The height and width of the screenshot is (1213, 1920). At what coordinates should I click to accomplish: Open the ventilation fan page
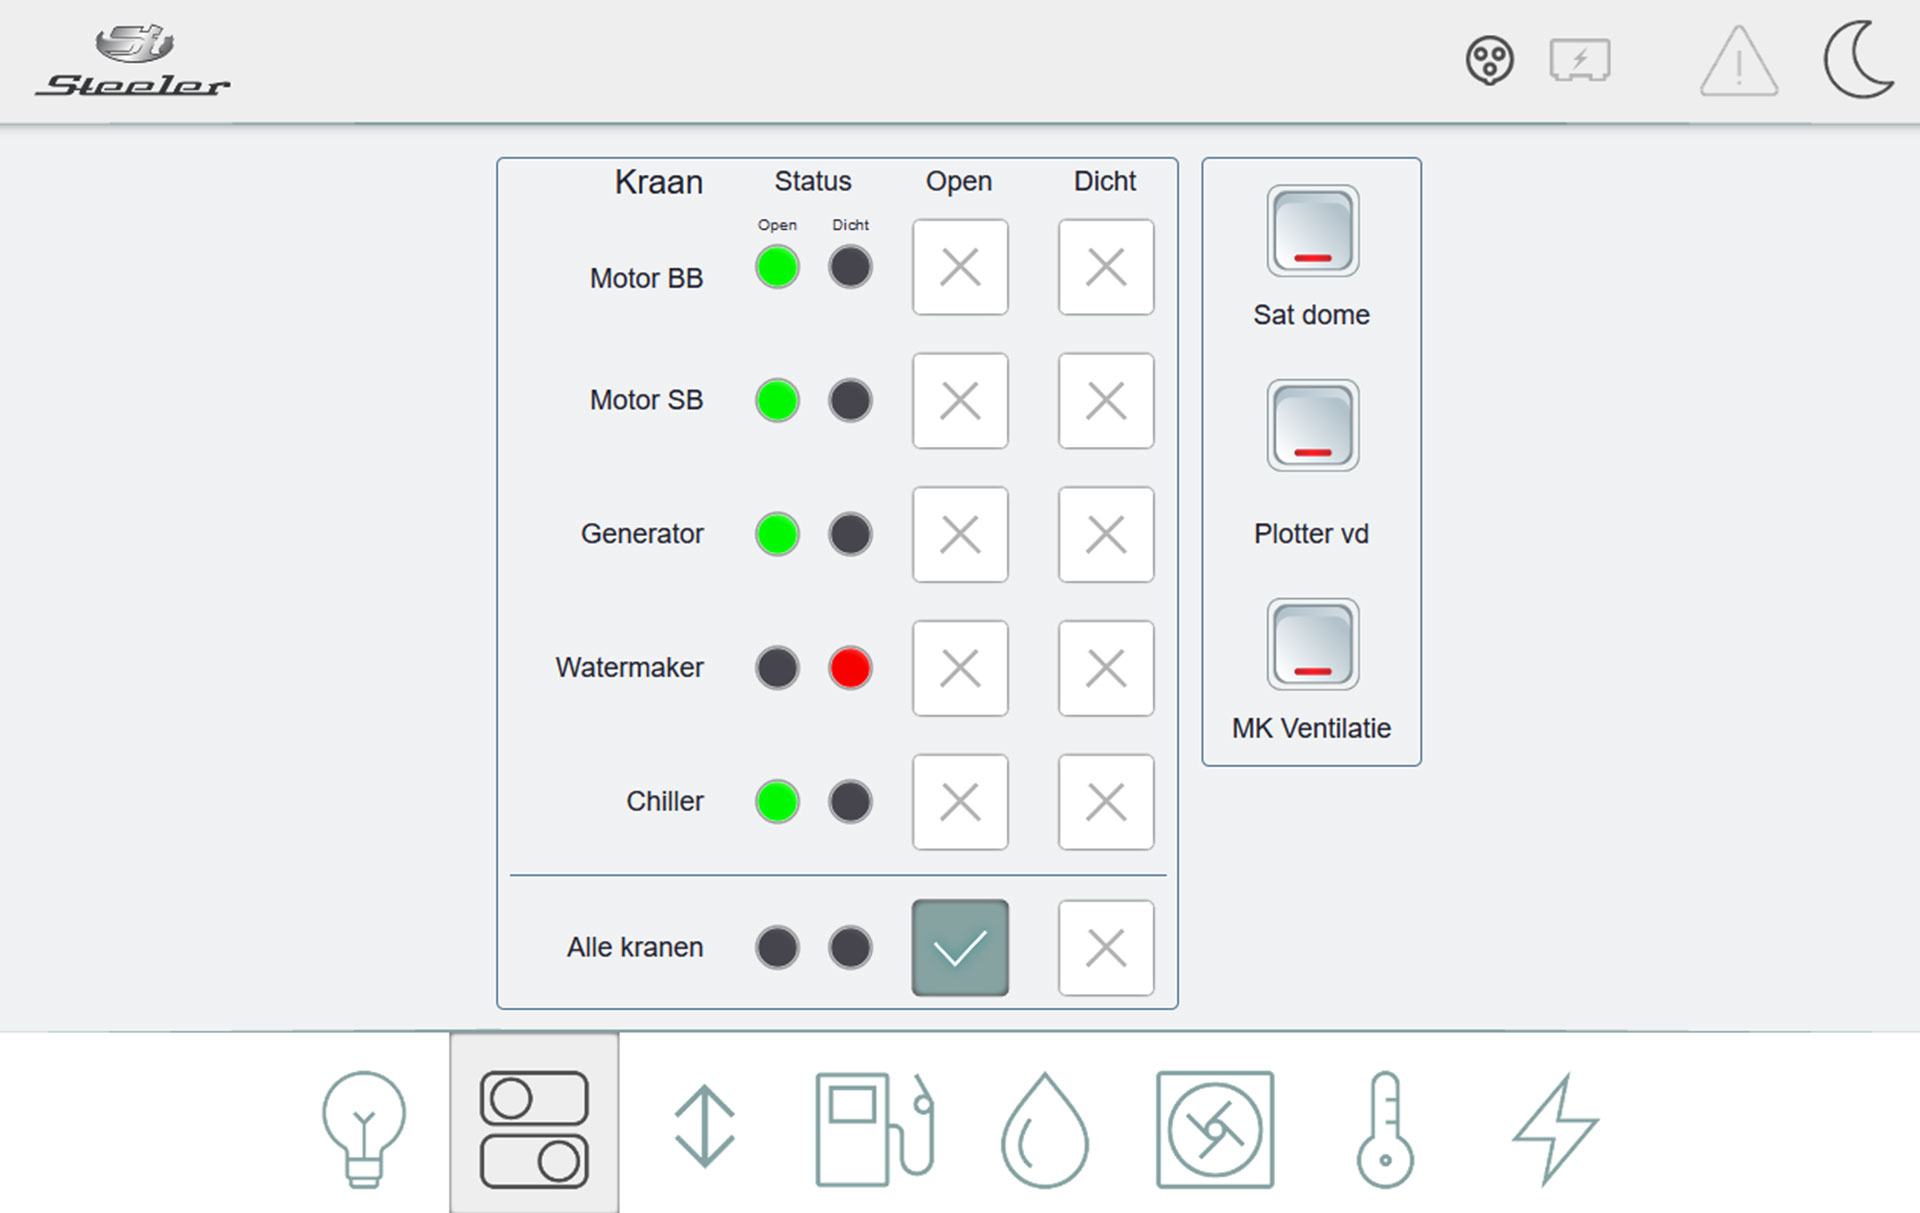[x=1215, y=1130]
